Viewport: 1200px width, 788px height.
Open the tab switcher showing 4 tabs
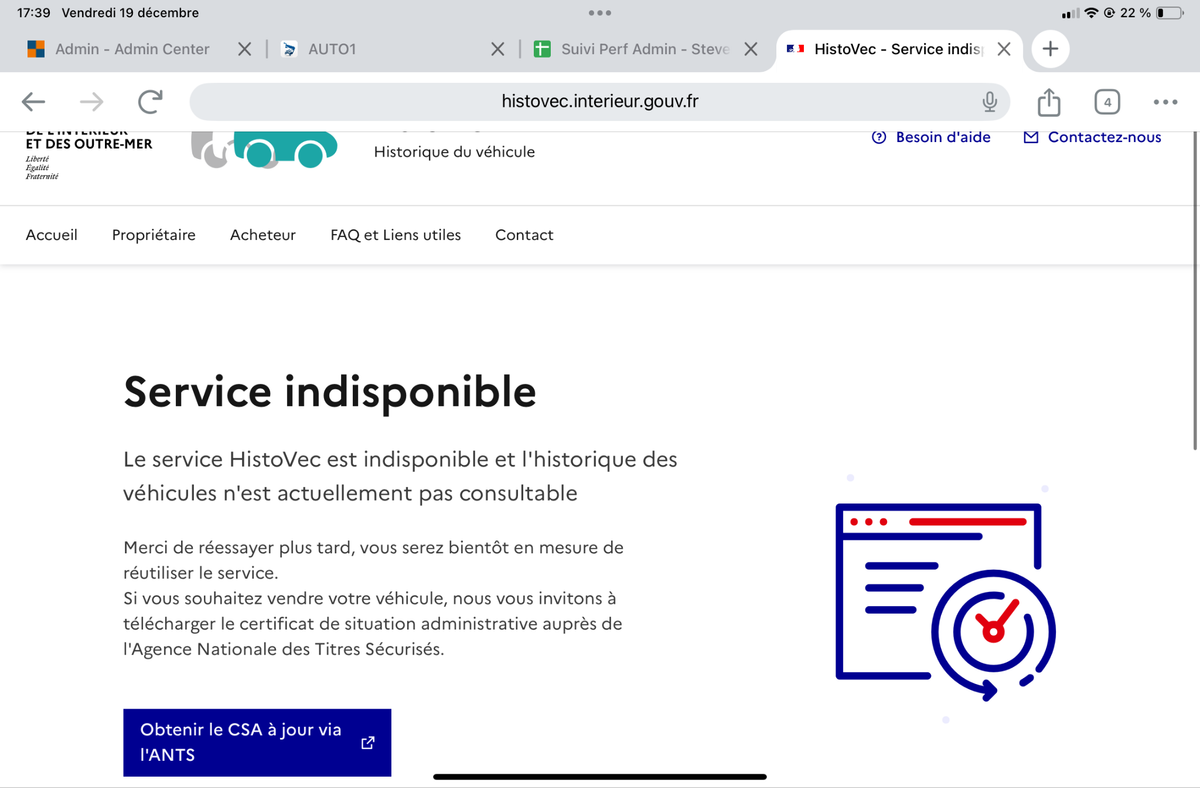click(1107, 101)
